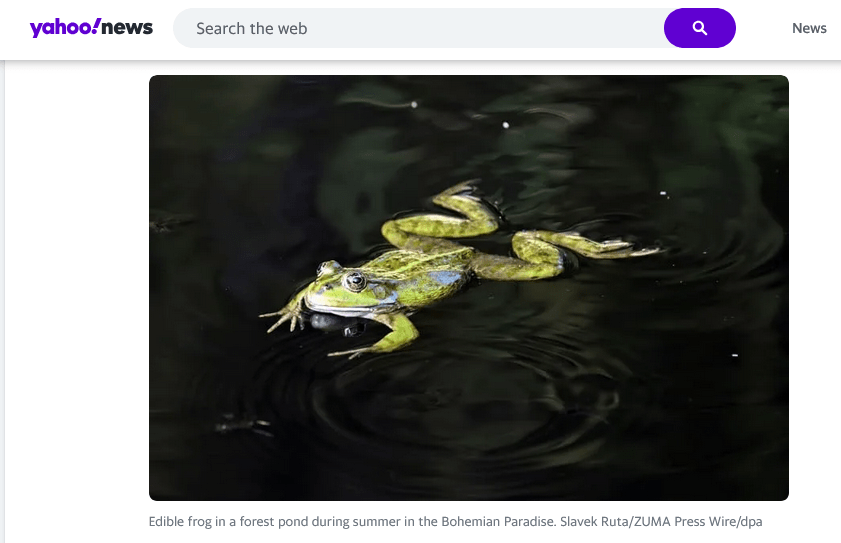Click the frog's front webbed foot
This screenshot has width=841, height=543.
pyautogui.click(x=283, y=318)
